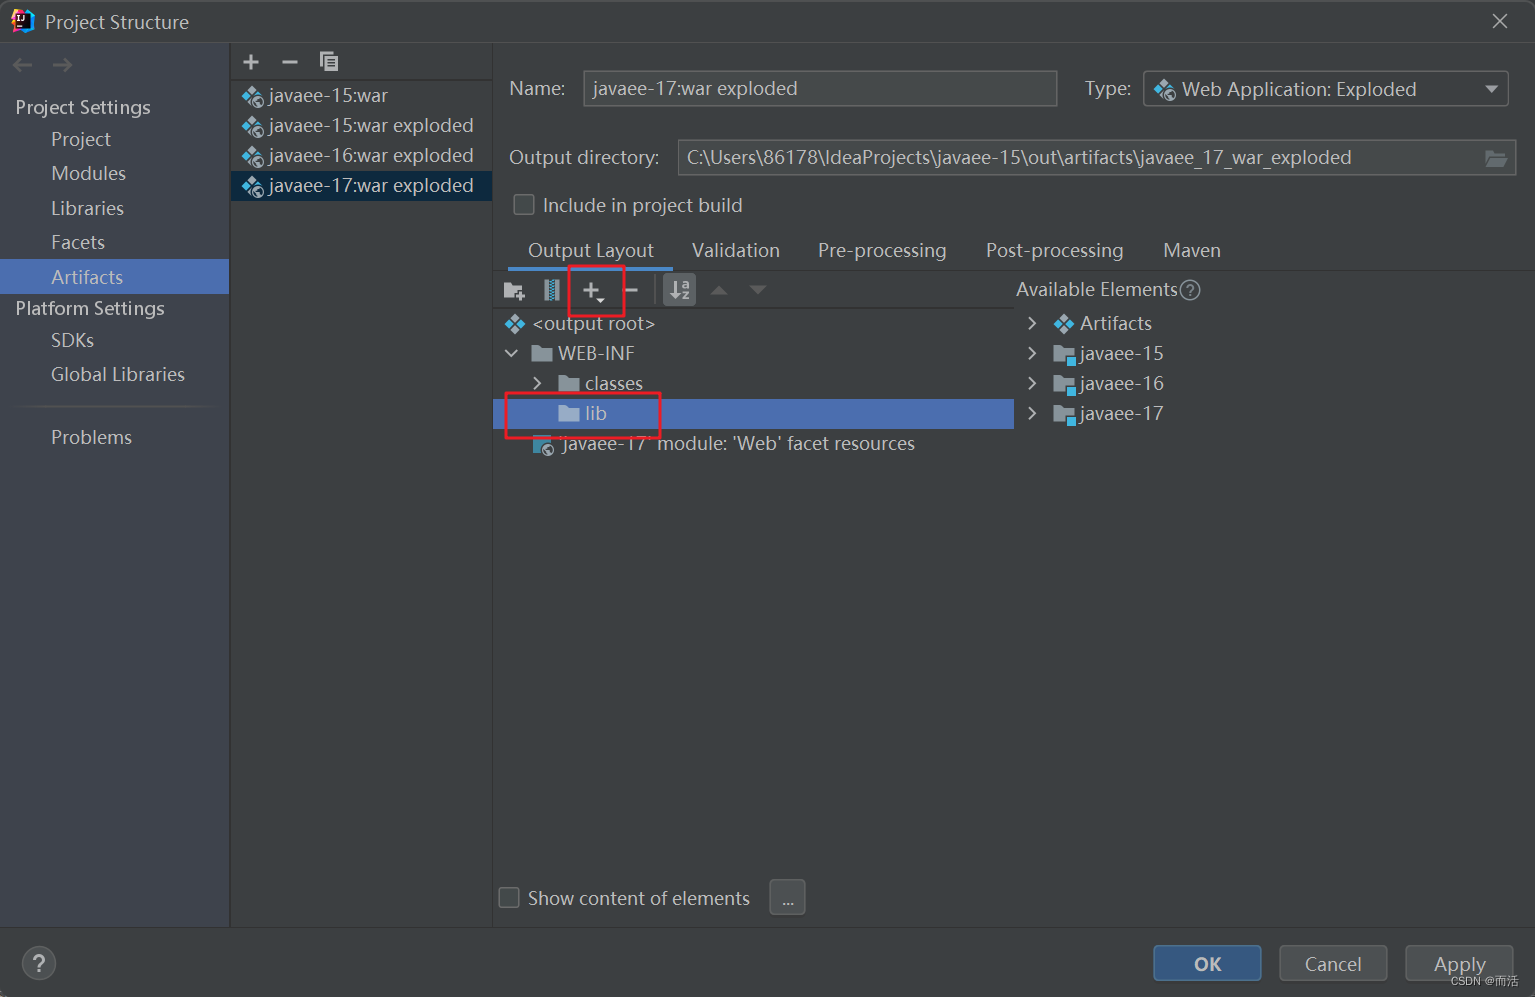Expand Artifacts in Available Elements

pos(1032,324)
